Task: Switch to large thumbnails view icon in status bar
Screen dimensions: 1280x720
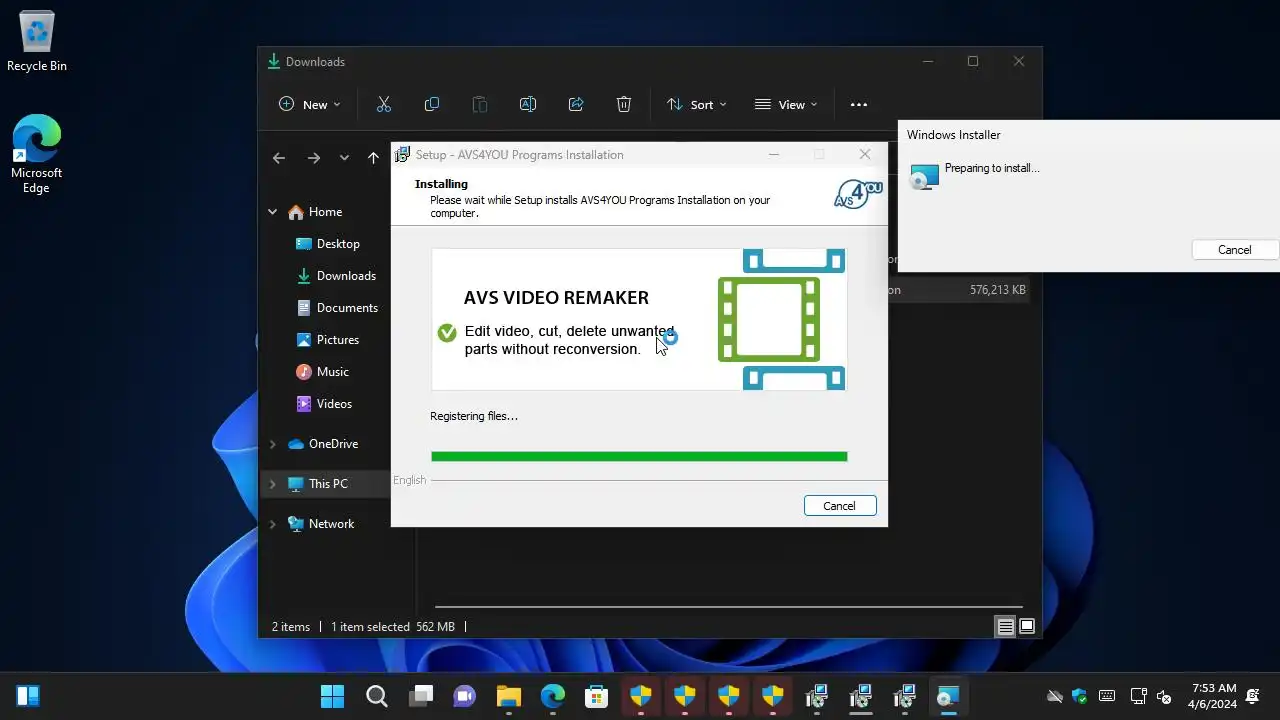Action: (1027, 627)
